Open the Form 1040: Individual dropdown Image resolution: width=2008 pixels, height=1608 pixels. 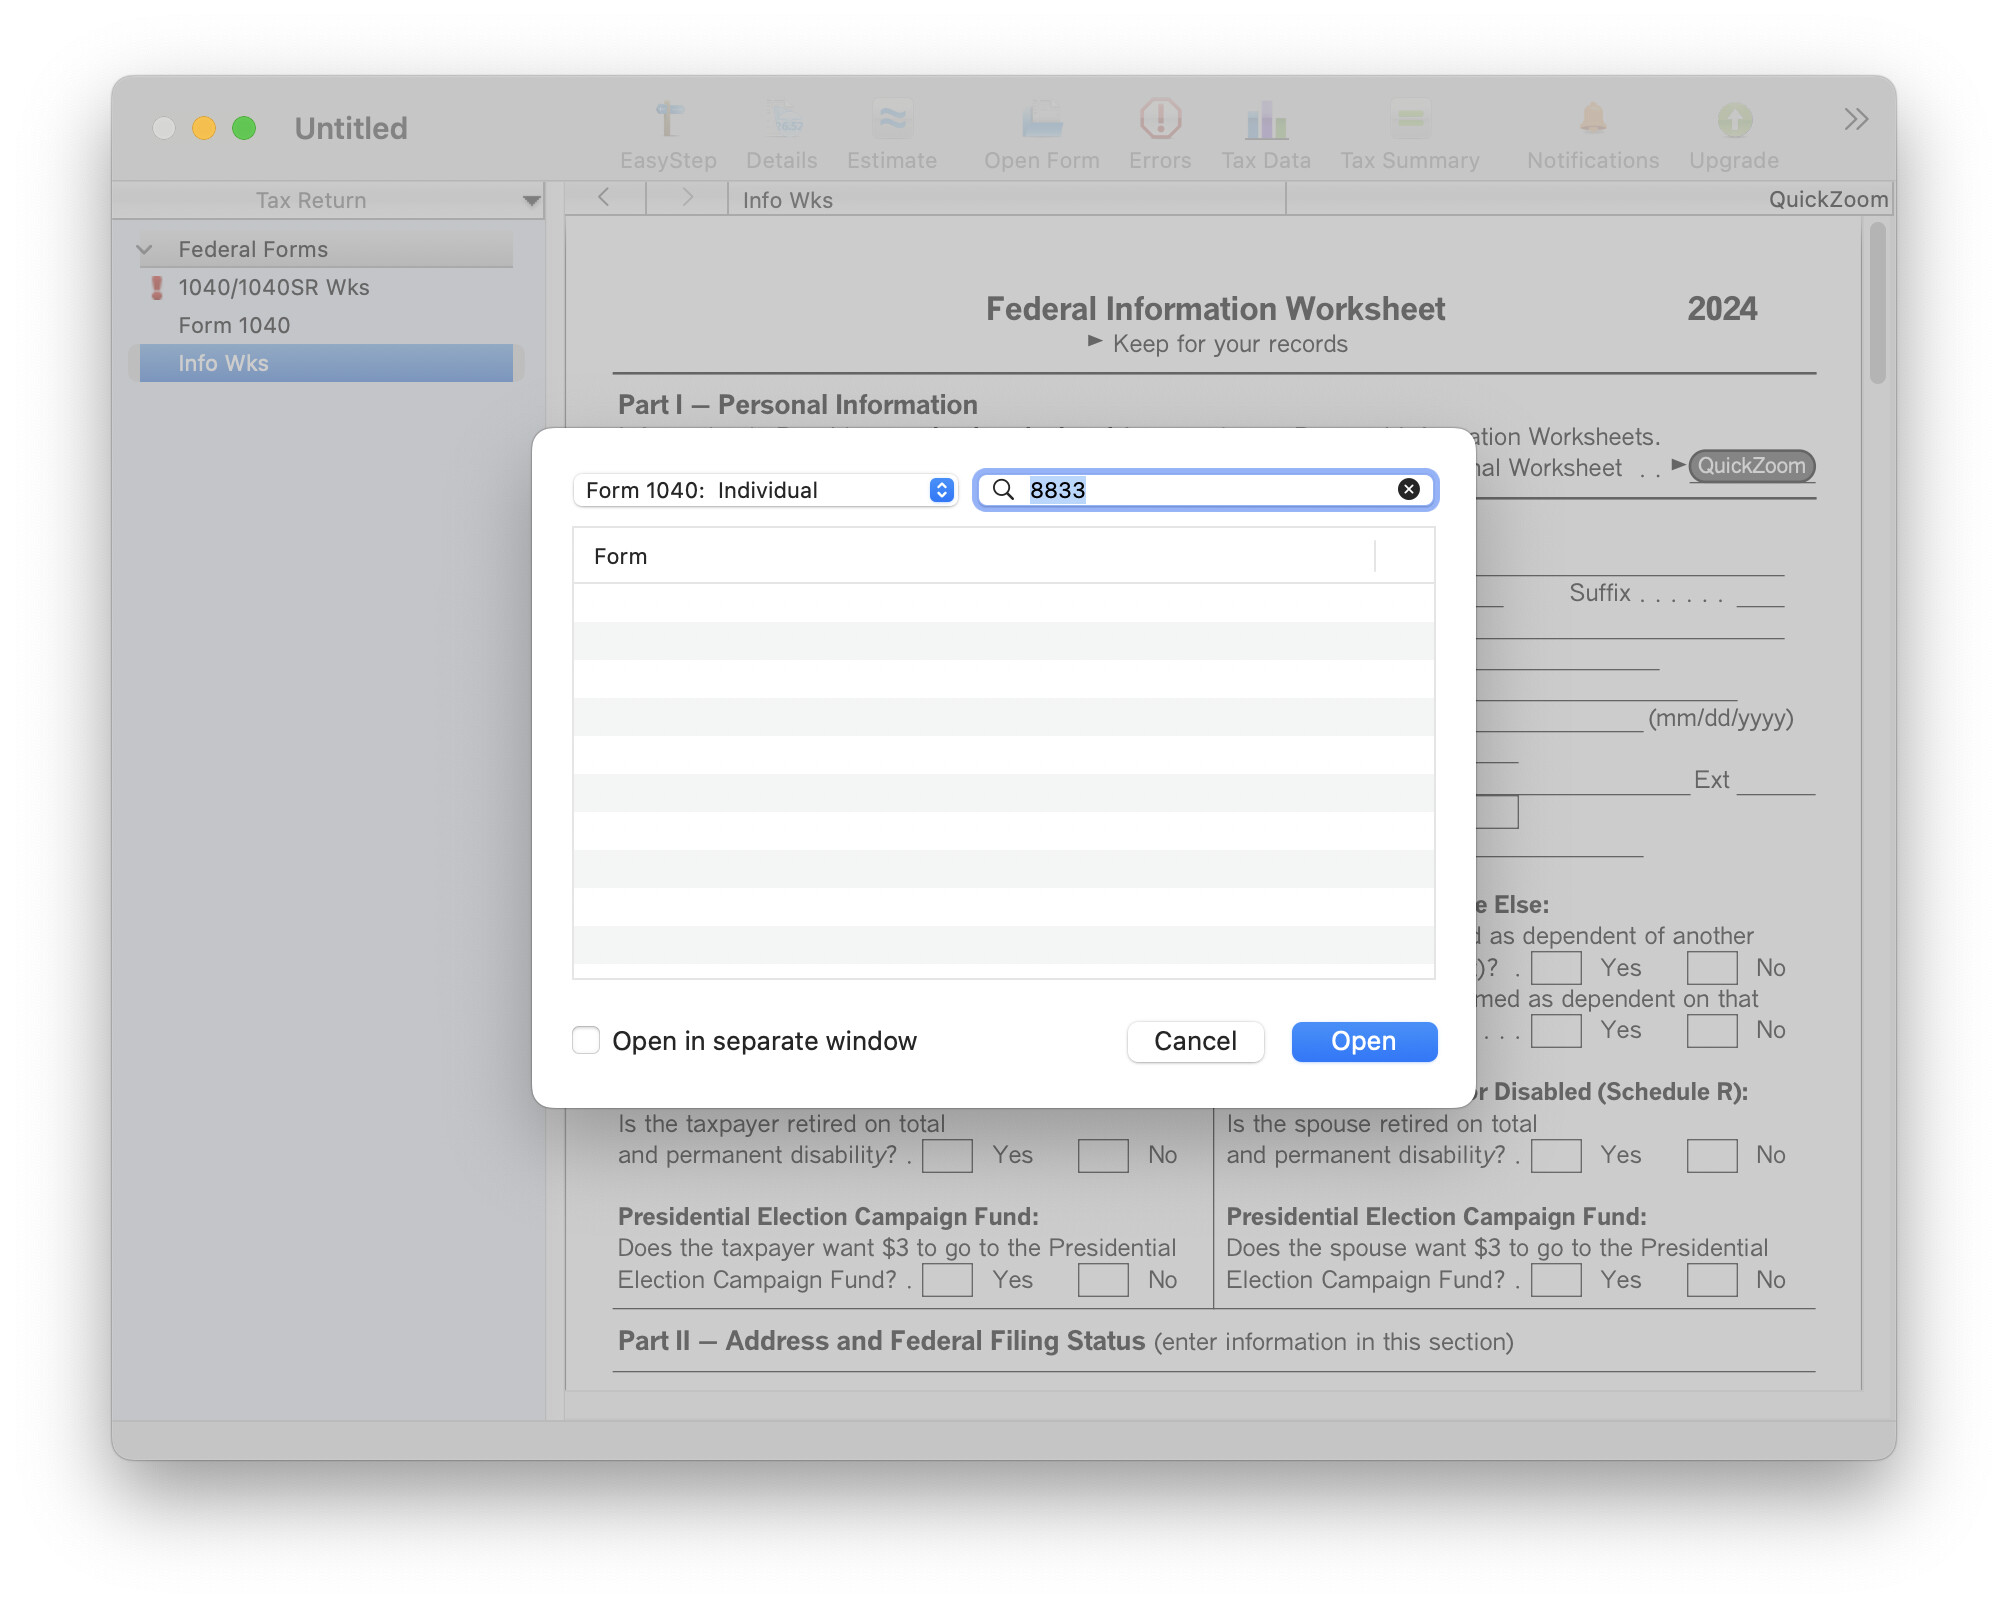[x=765, y=490]
